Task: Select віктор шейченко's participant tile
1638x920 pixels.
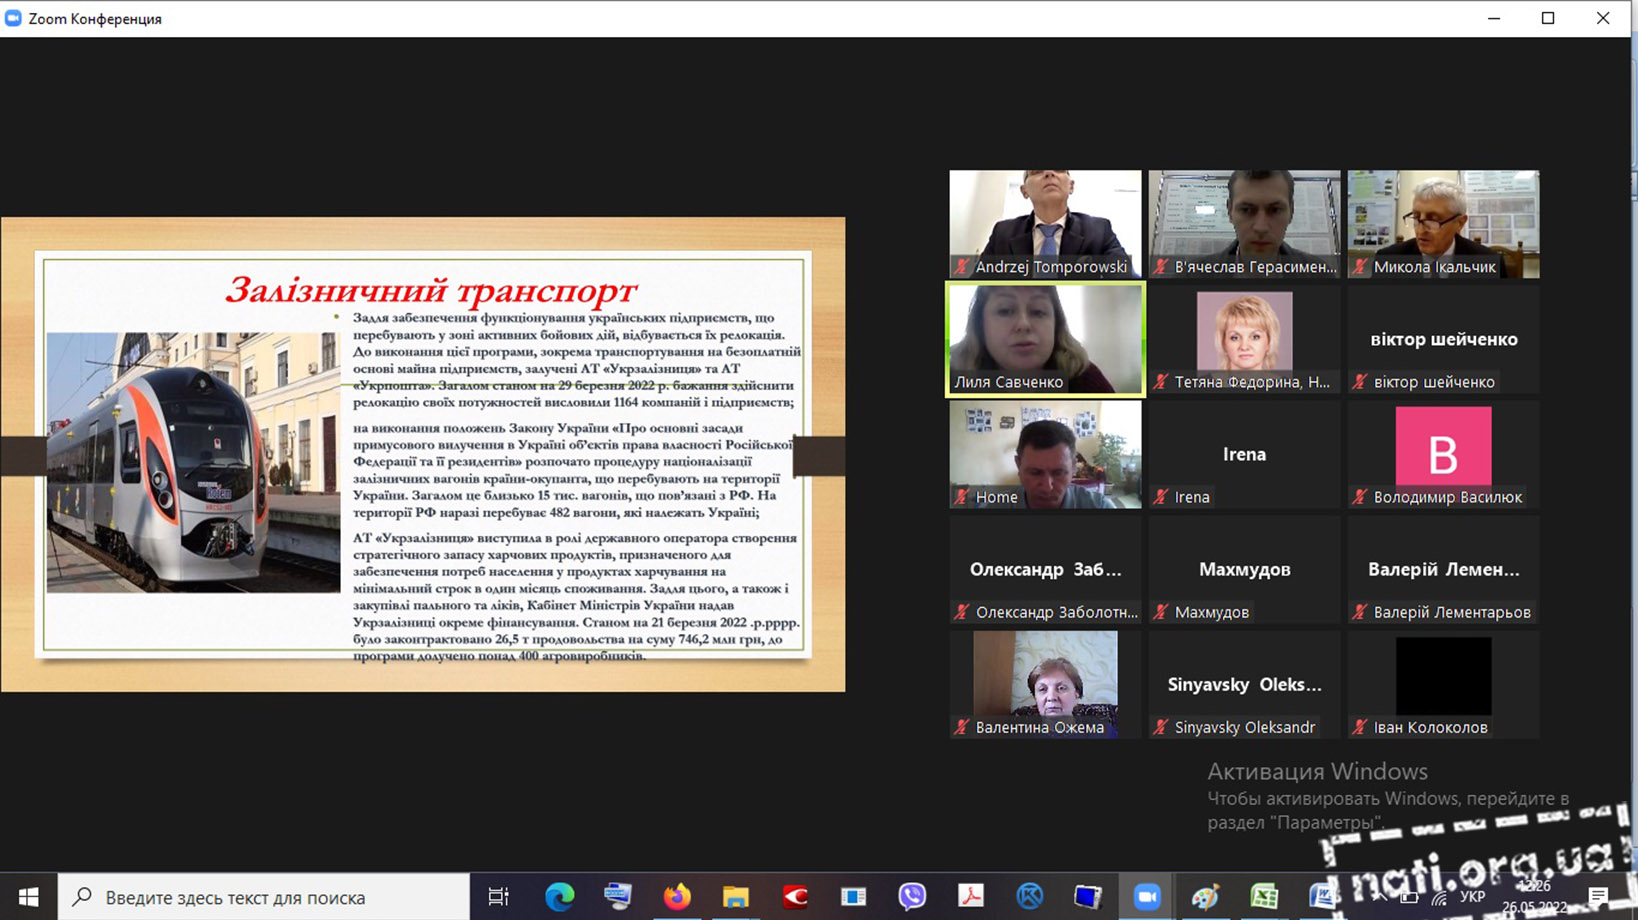Action: (1443, 339)
